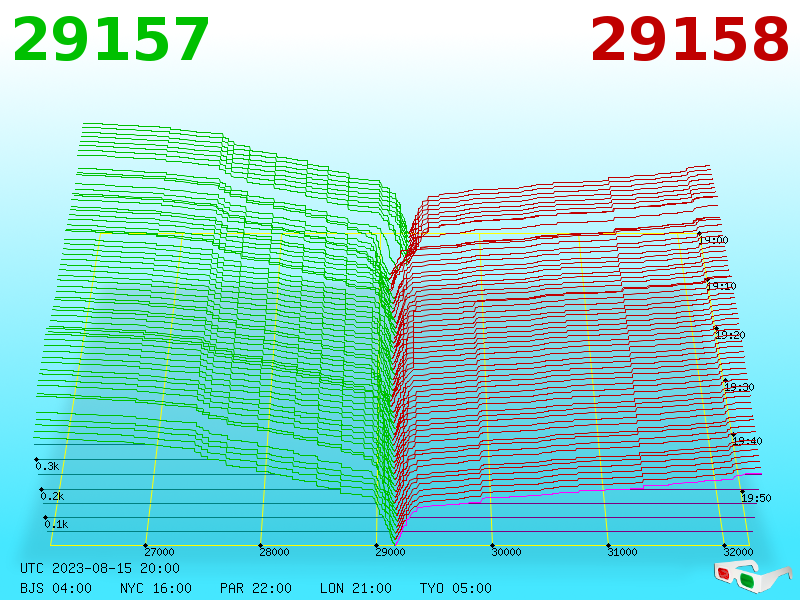
Task: Click the 19:50 time axis marker
Action: pos(756,498)
